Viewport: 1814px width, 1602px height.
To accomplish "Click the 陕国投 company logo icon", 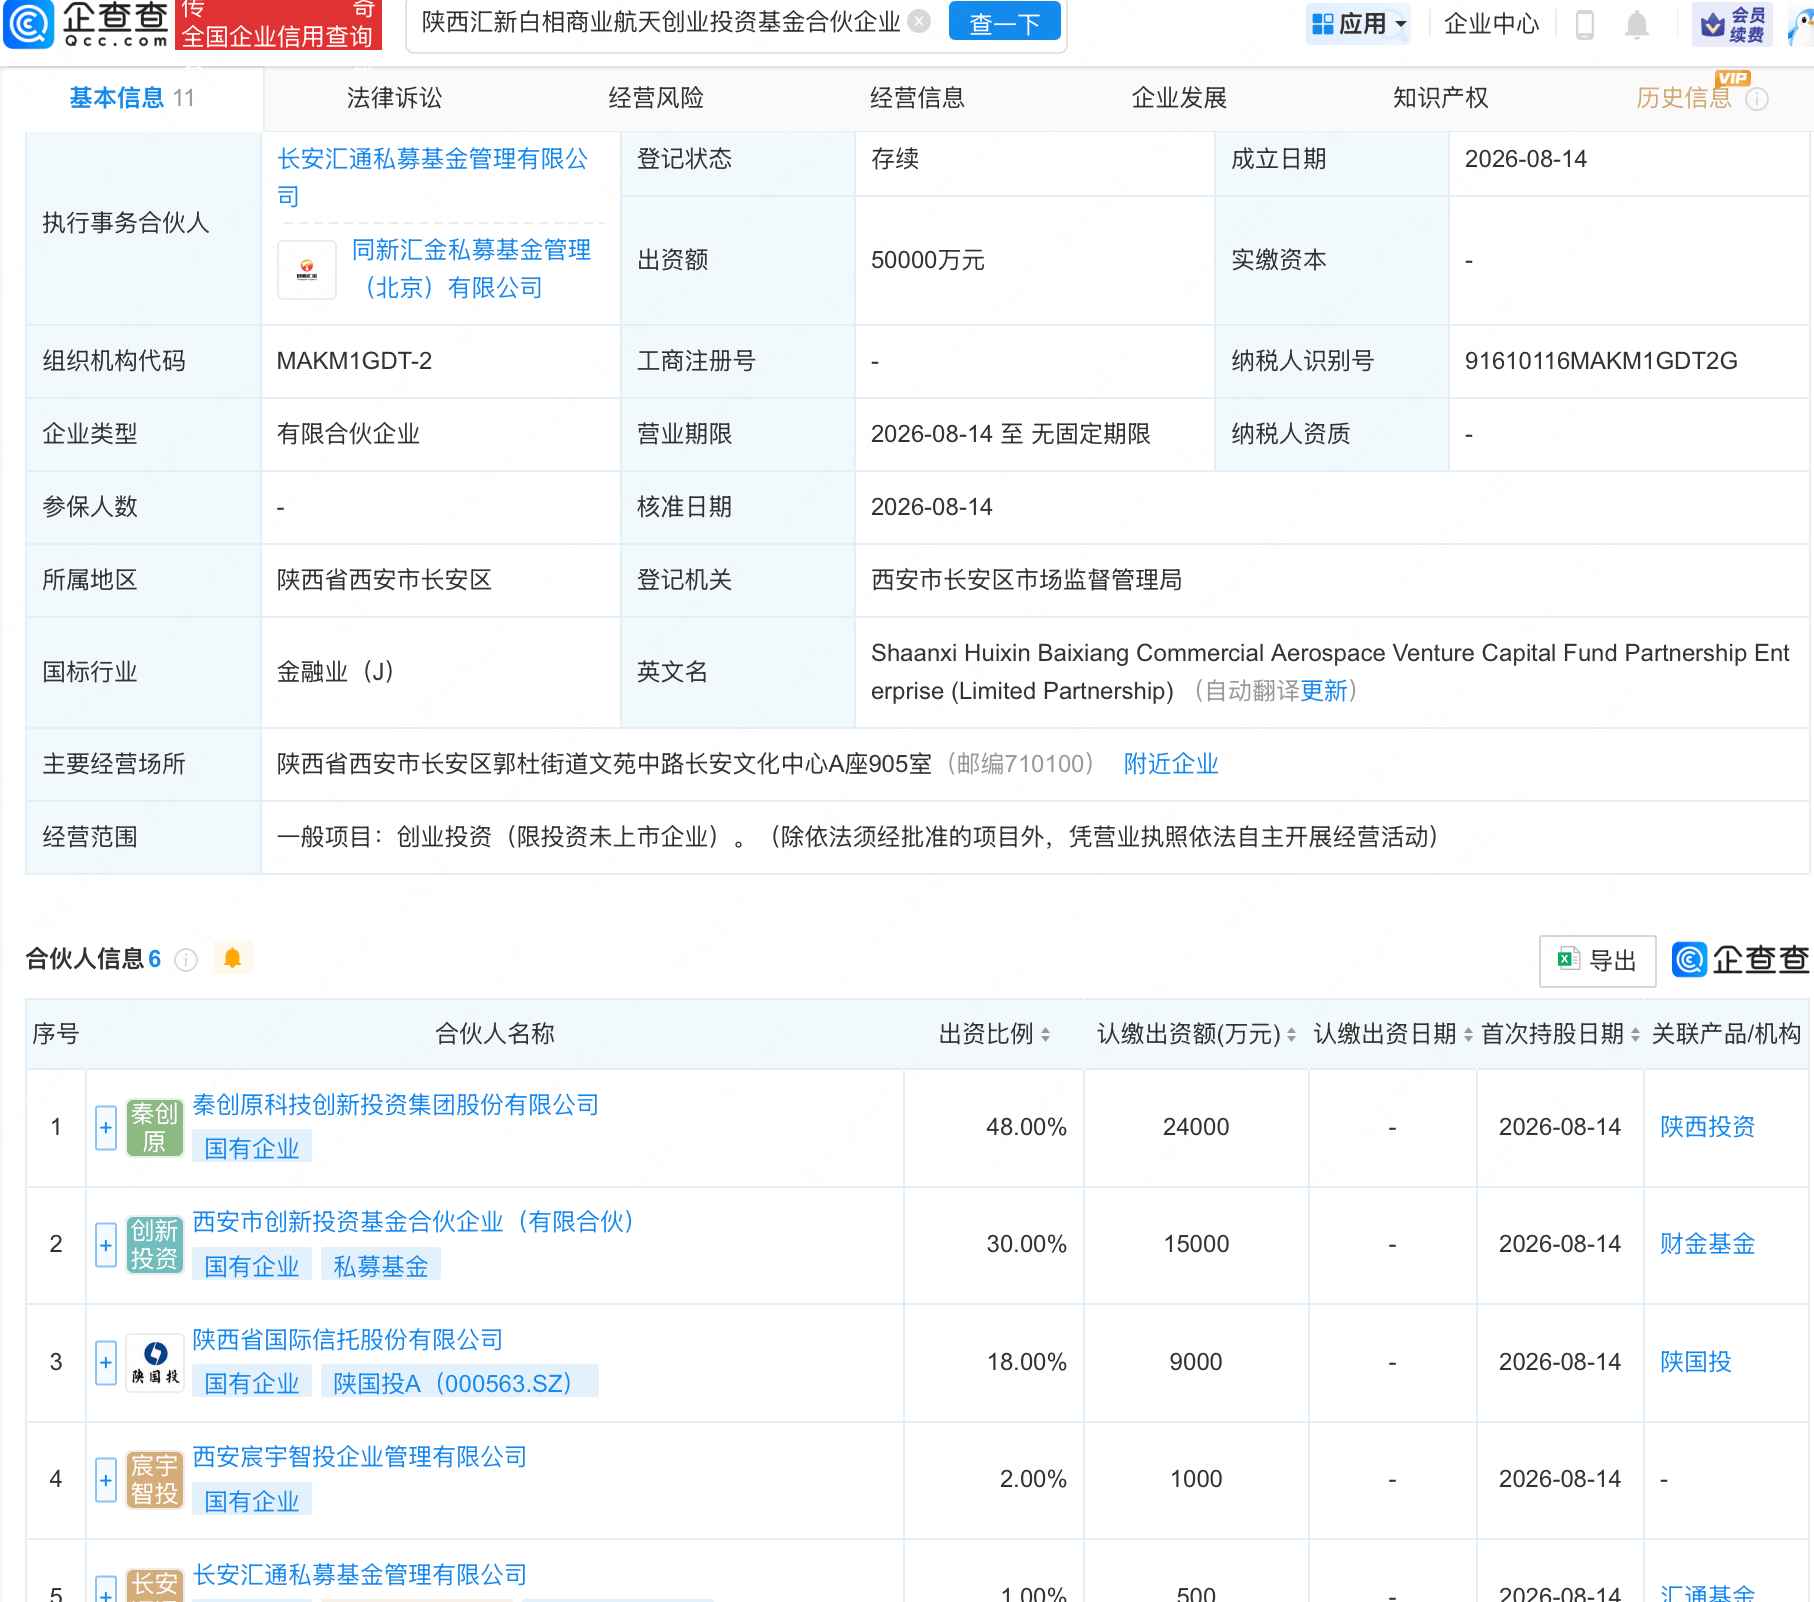I will click(155, 1363).
